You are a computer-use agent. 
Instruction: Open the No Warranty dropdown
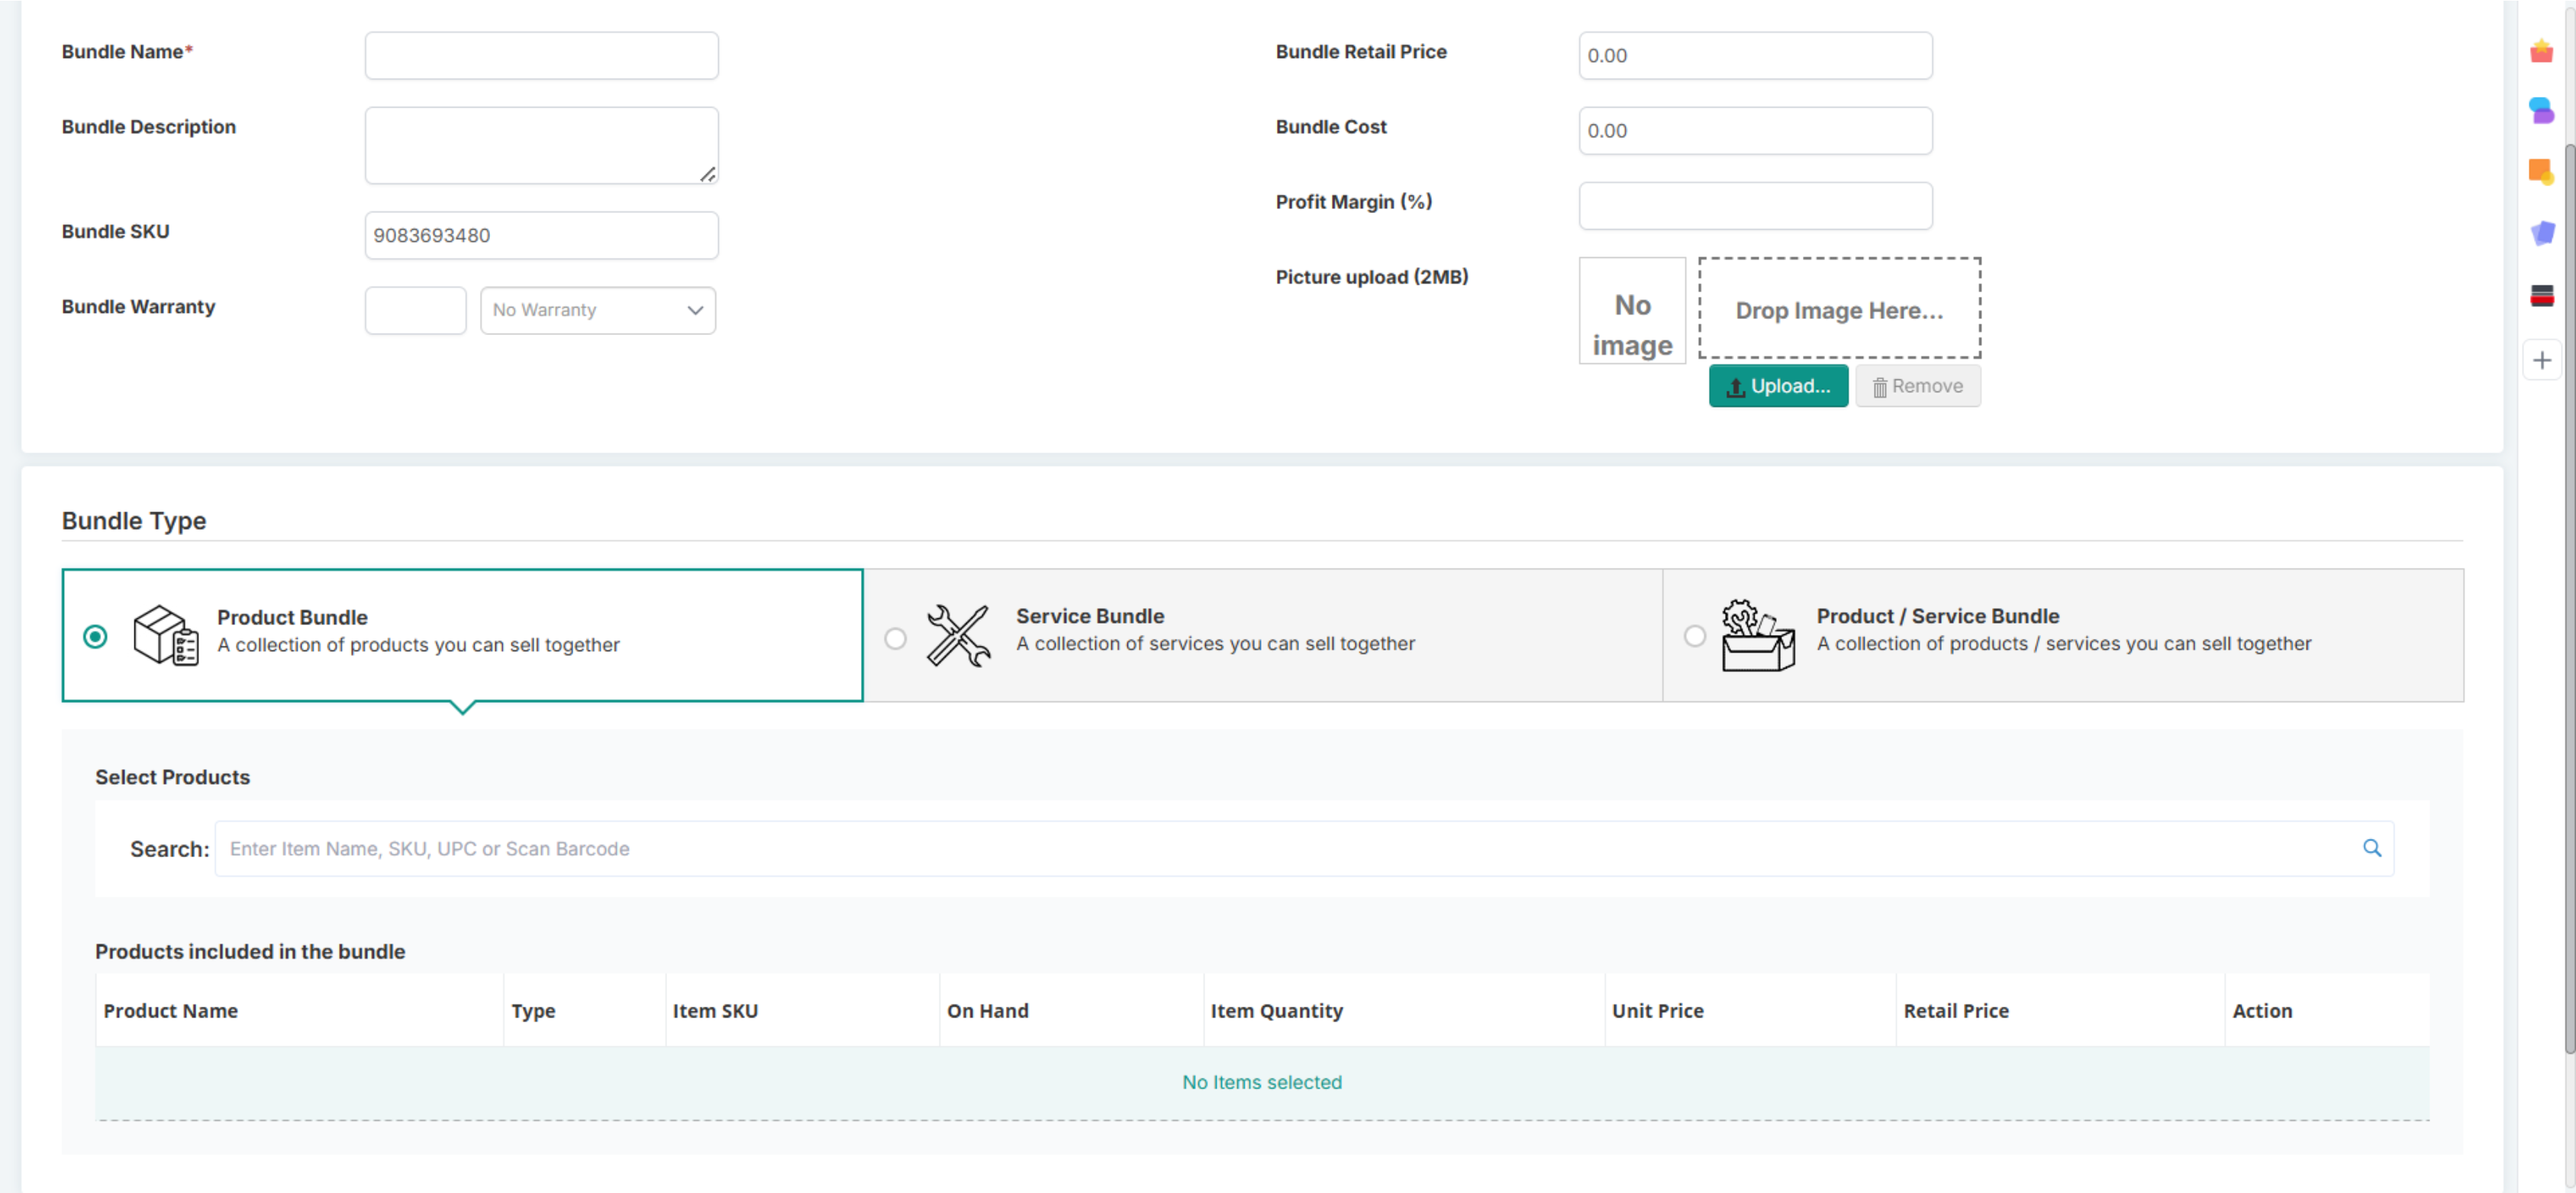click(x=598, y=310)
